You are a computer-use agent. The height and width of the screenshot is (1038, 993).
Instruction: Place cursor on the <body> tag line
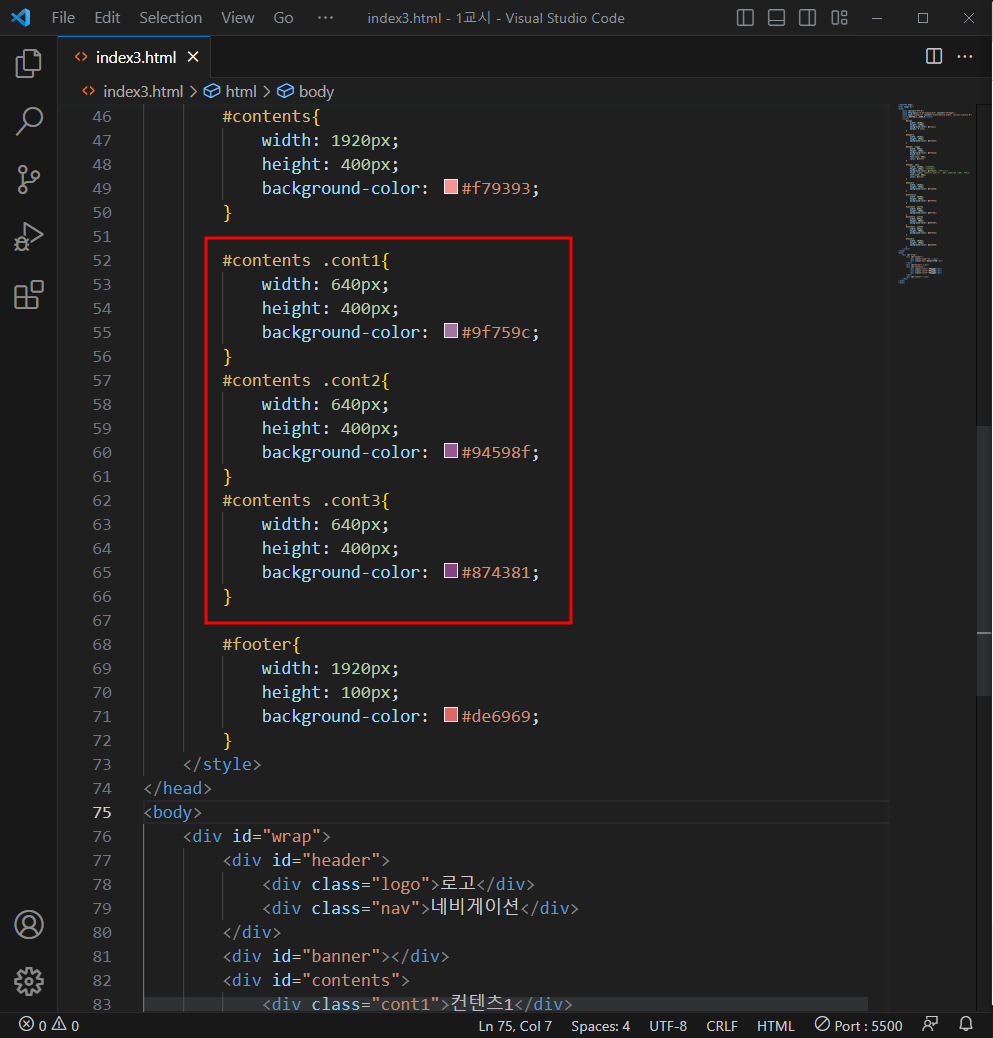tap(172, 812)
